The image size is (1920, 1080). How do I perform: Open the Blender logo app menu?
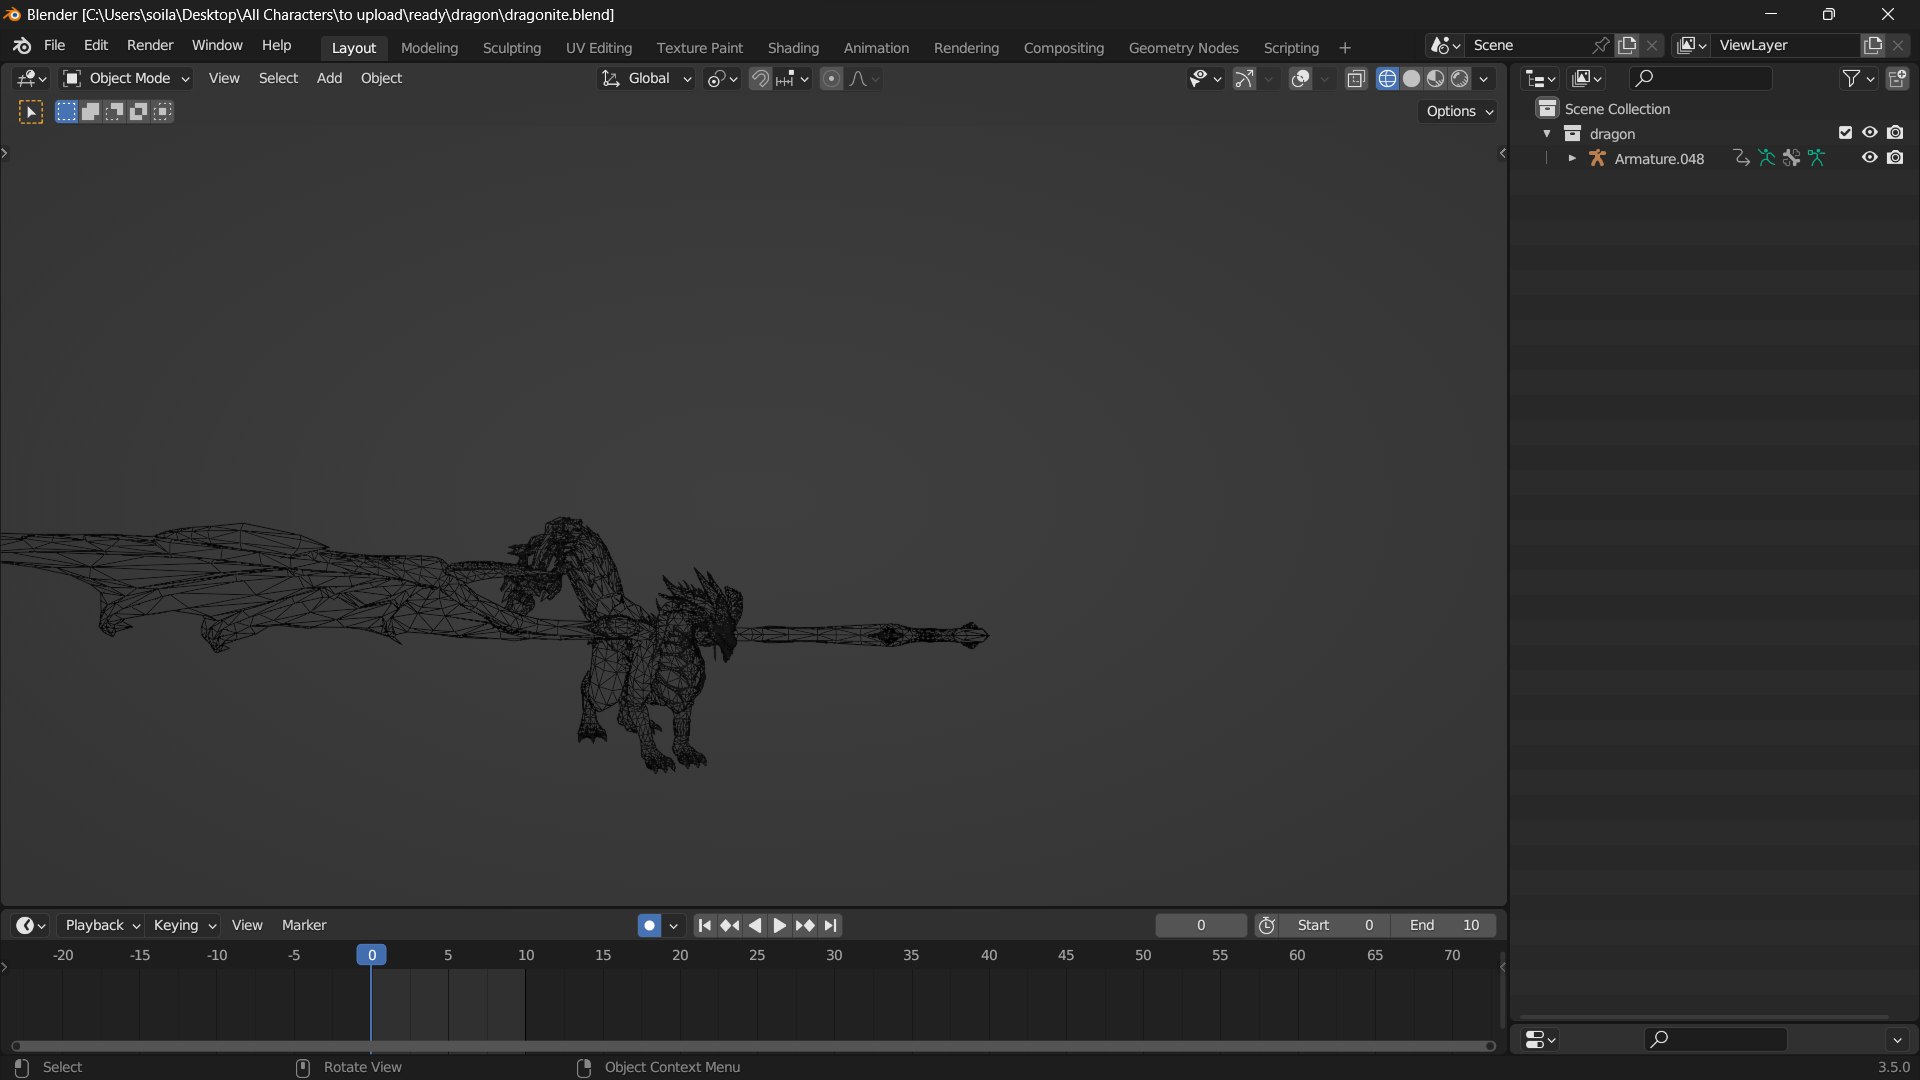[x=22, y=46]
